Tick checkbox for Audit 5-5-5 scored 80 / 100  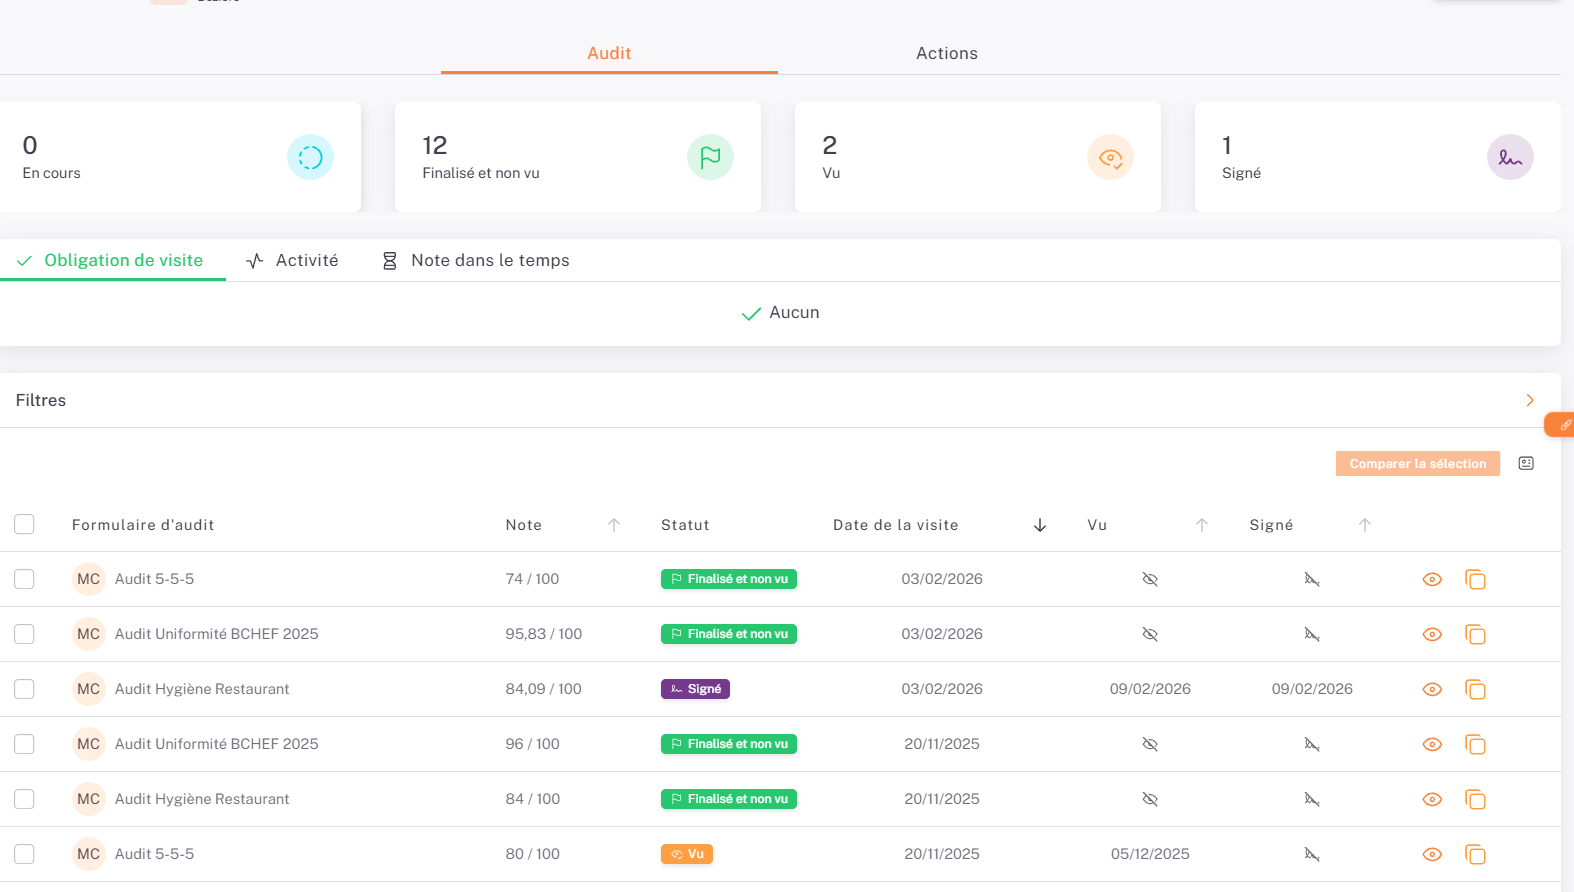pyautogui.click(x=24, y=854)
